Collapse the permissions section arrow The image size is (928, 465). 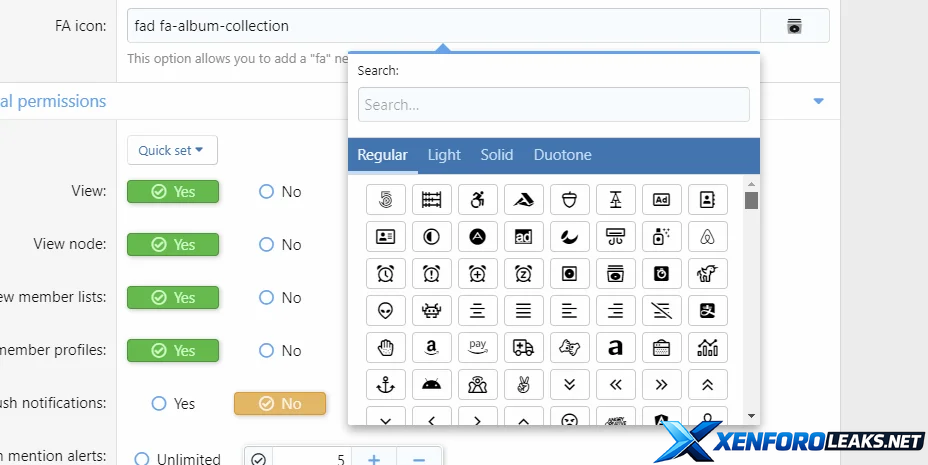[818, 101]
